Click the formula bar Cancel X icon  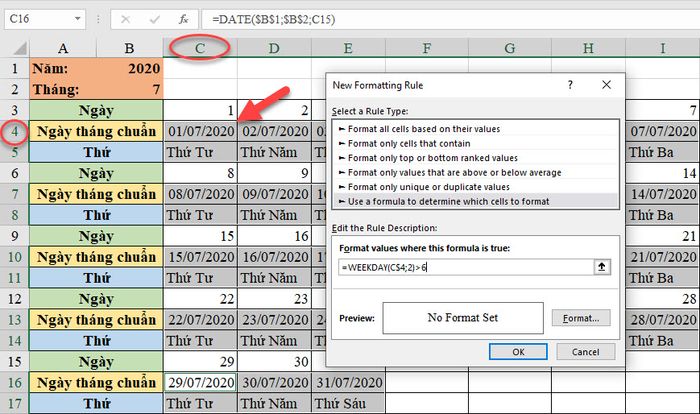click(125, 19)
